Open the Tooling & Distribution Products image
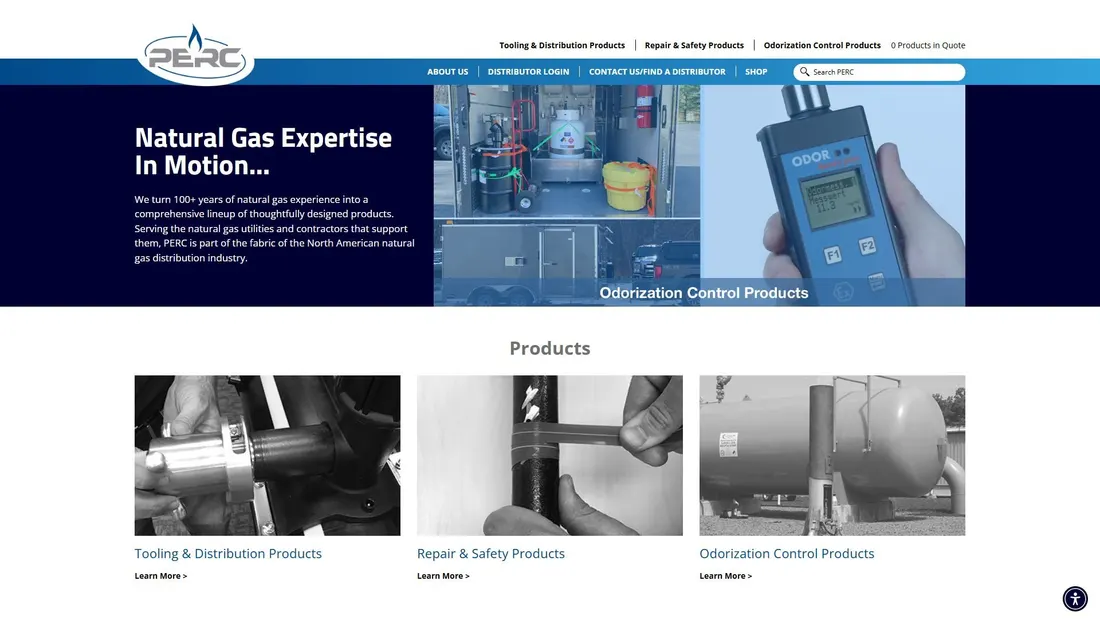The image size is (1100, 619). coord(267,455)
